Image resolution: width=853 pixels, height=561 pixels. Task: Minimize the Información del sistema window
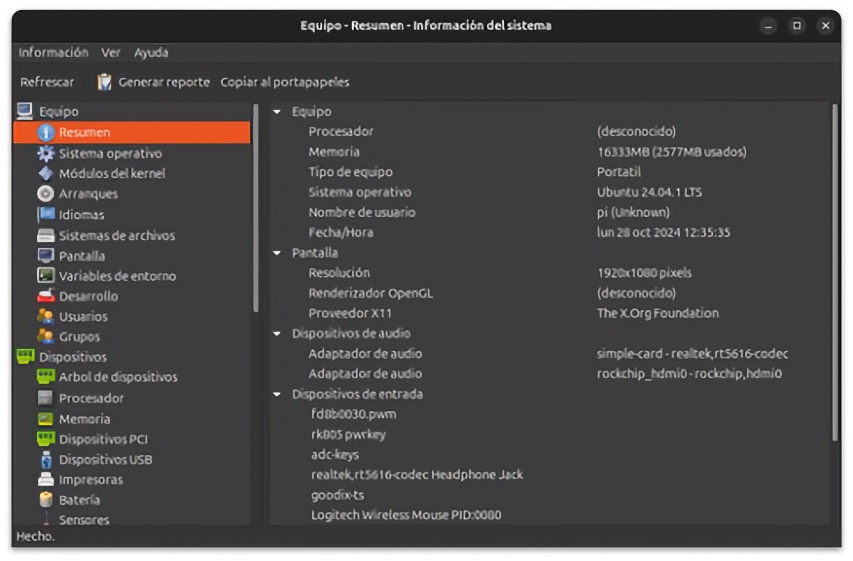tap(768, 26)
